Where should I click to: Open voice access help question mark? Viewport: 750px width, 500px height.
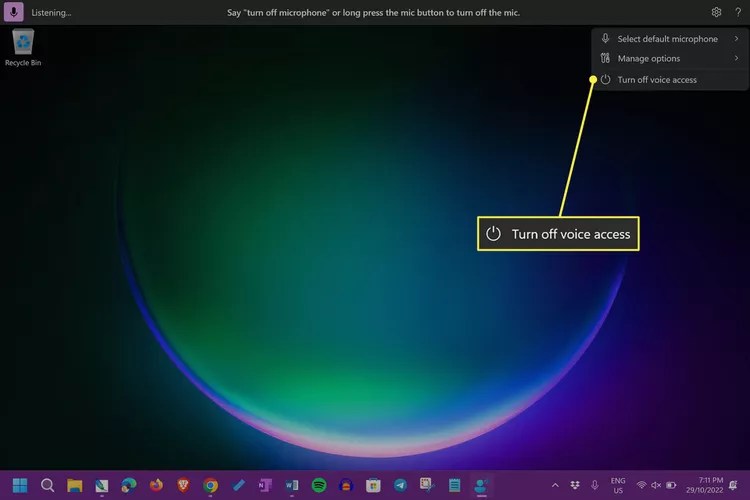[x=738, y=12]
